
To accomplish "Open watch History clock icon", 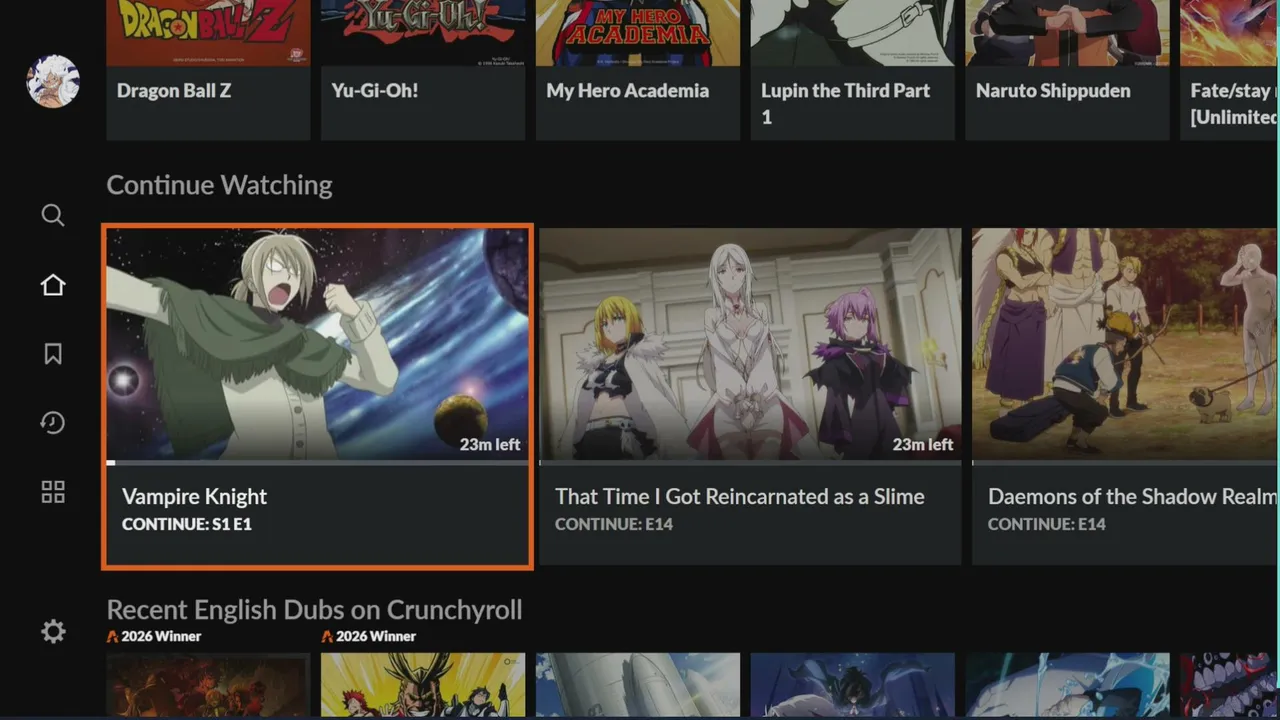I will (53, 423).
